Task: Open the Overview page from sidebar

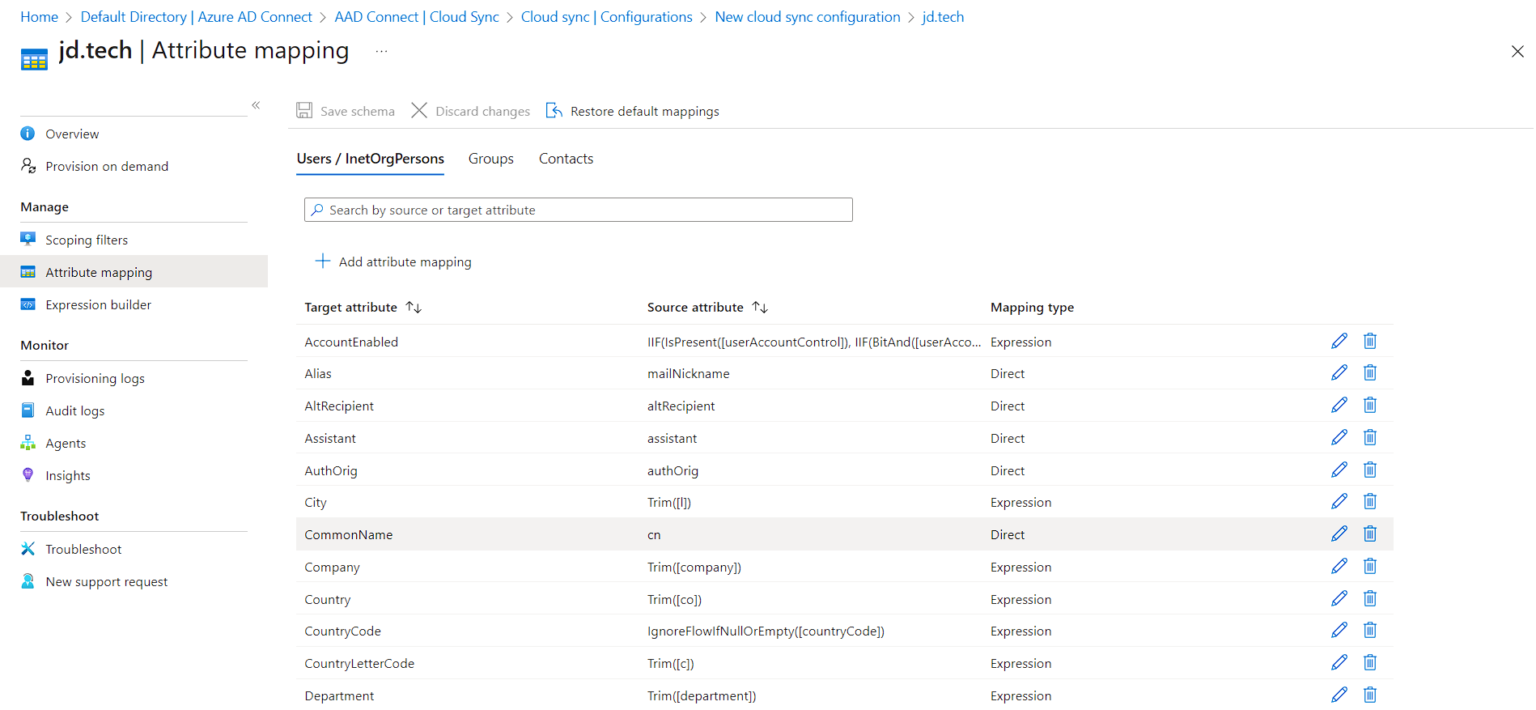Action: pyautogui.click(x=71, y=133)
